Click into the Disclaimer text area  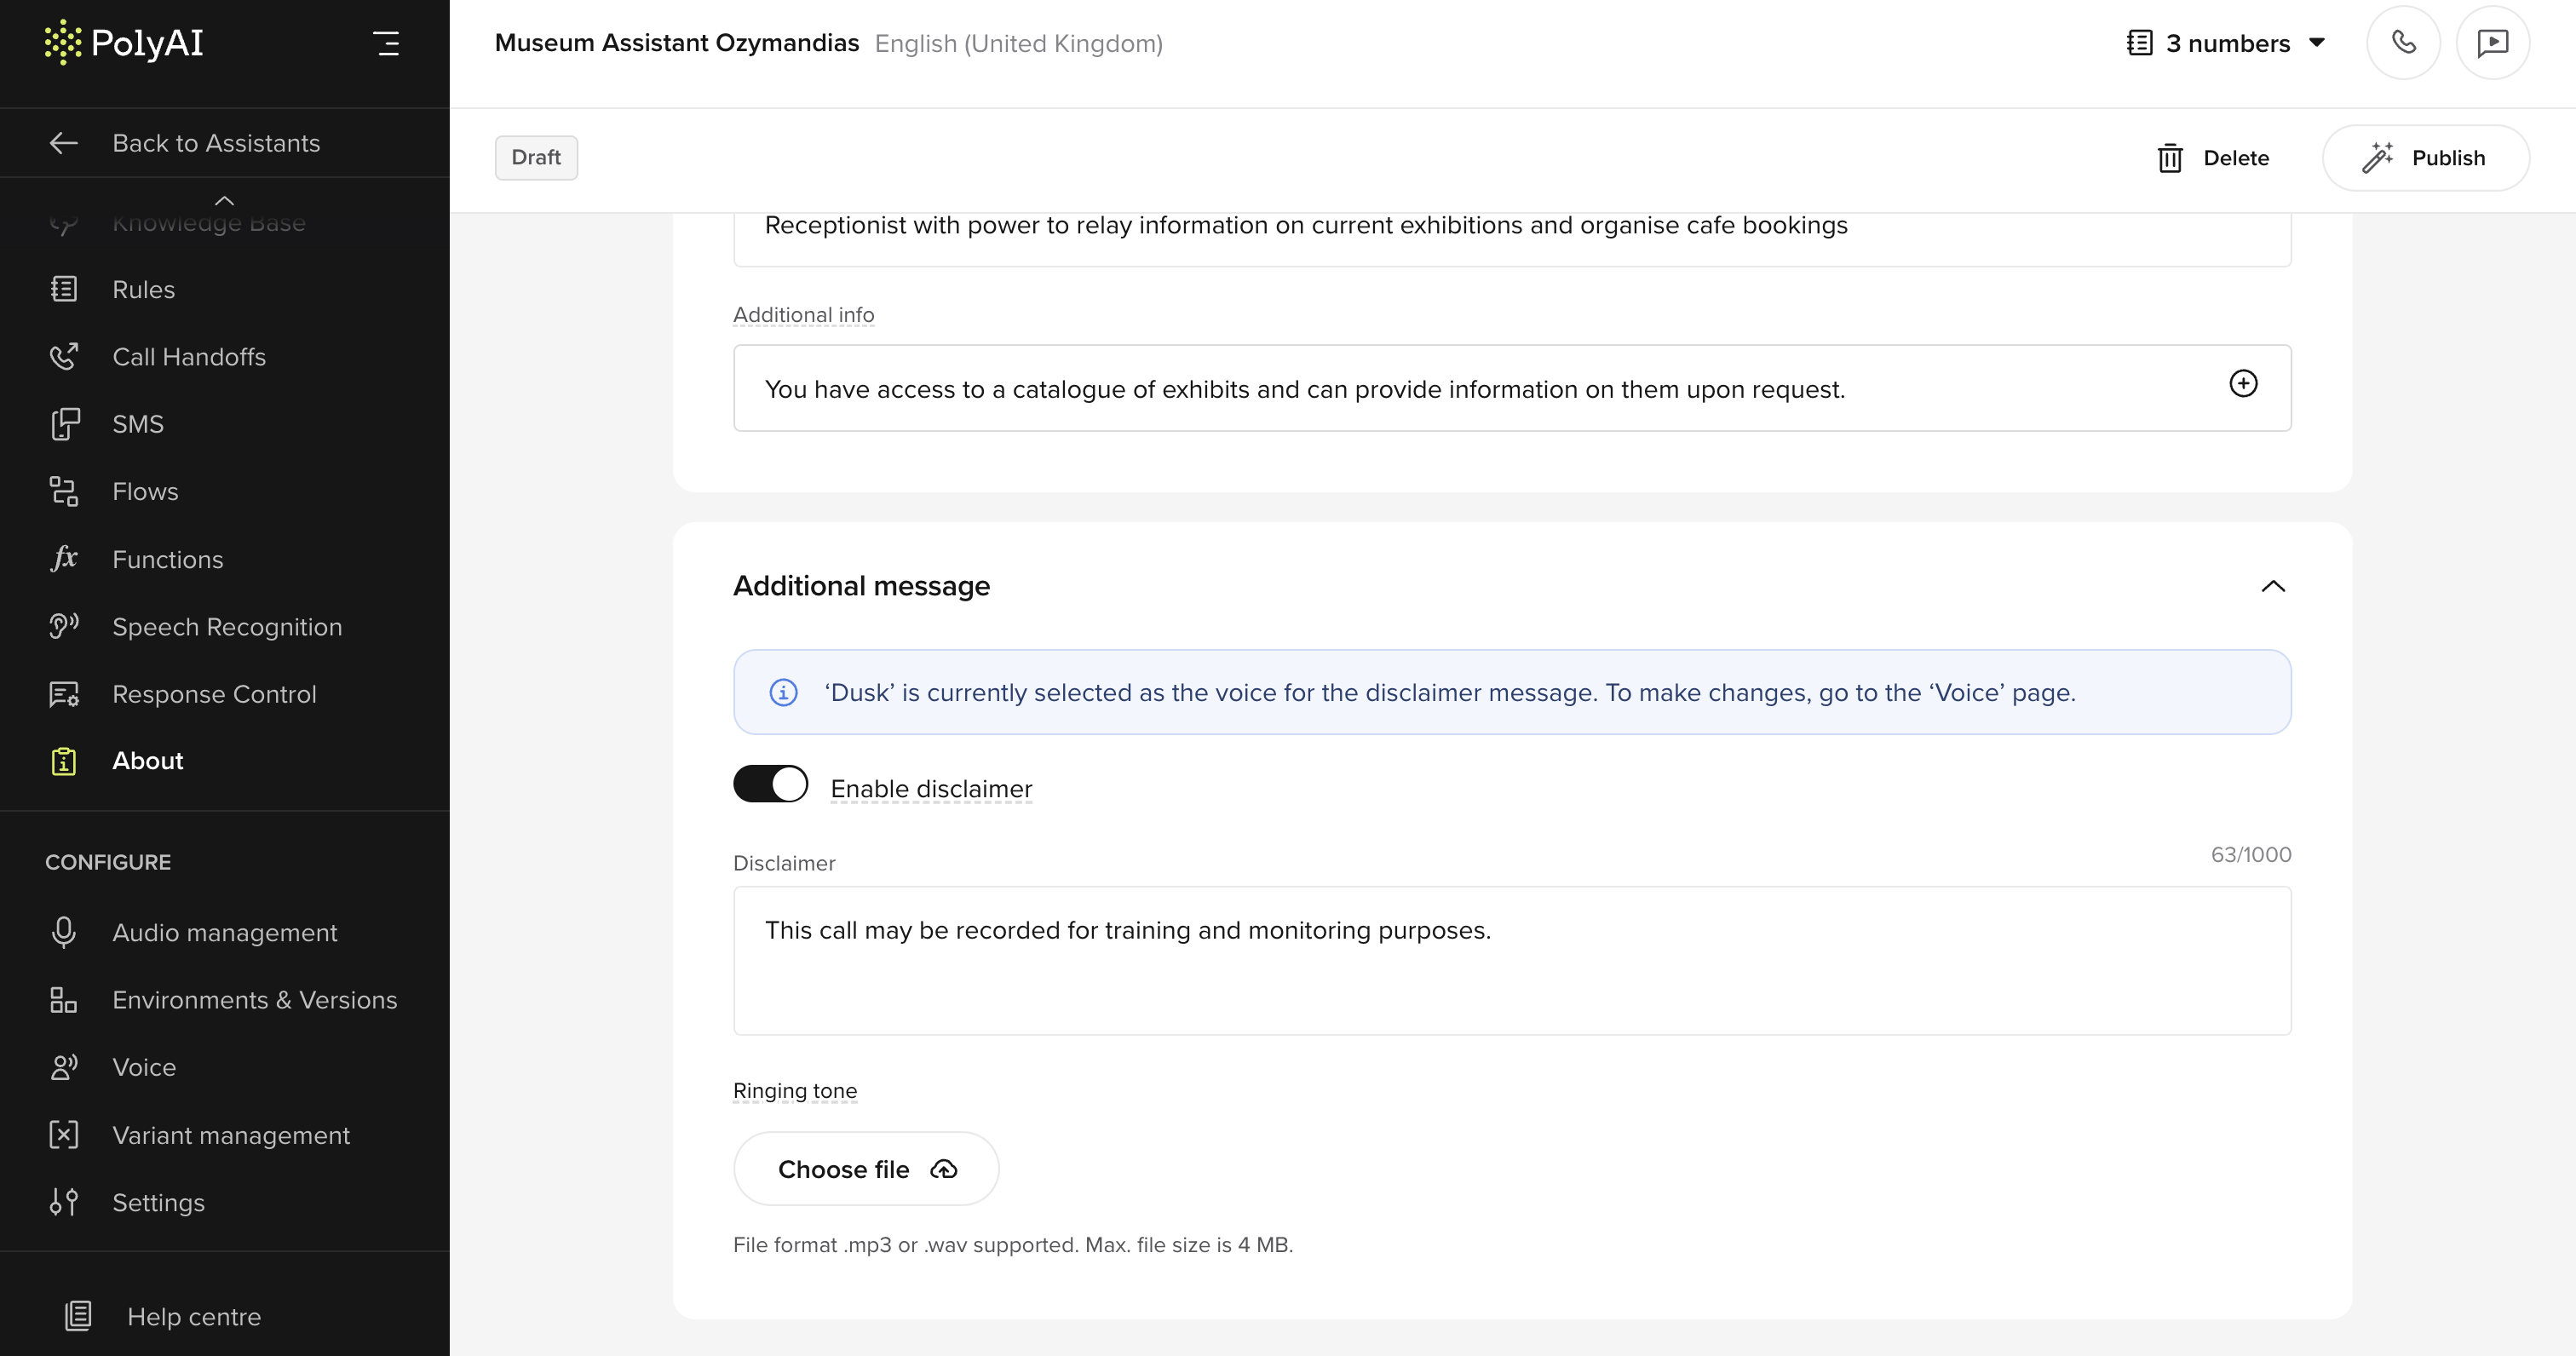(x=1511, y=960)
